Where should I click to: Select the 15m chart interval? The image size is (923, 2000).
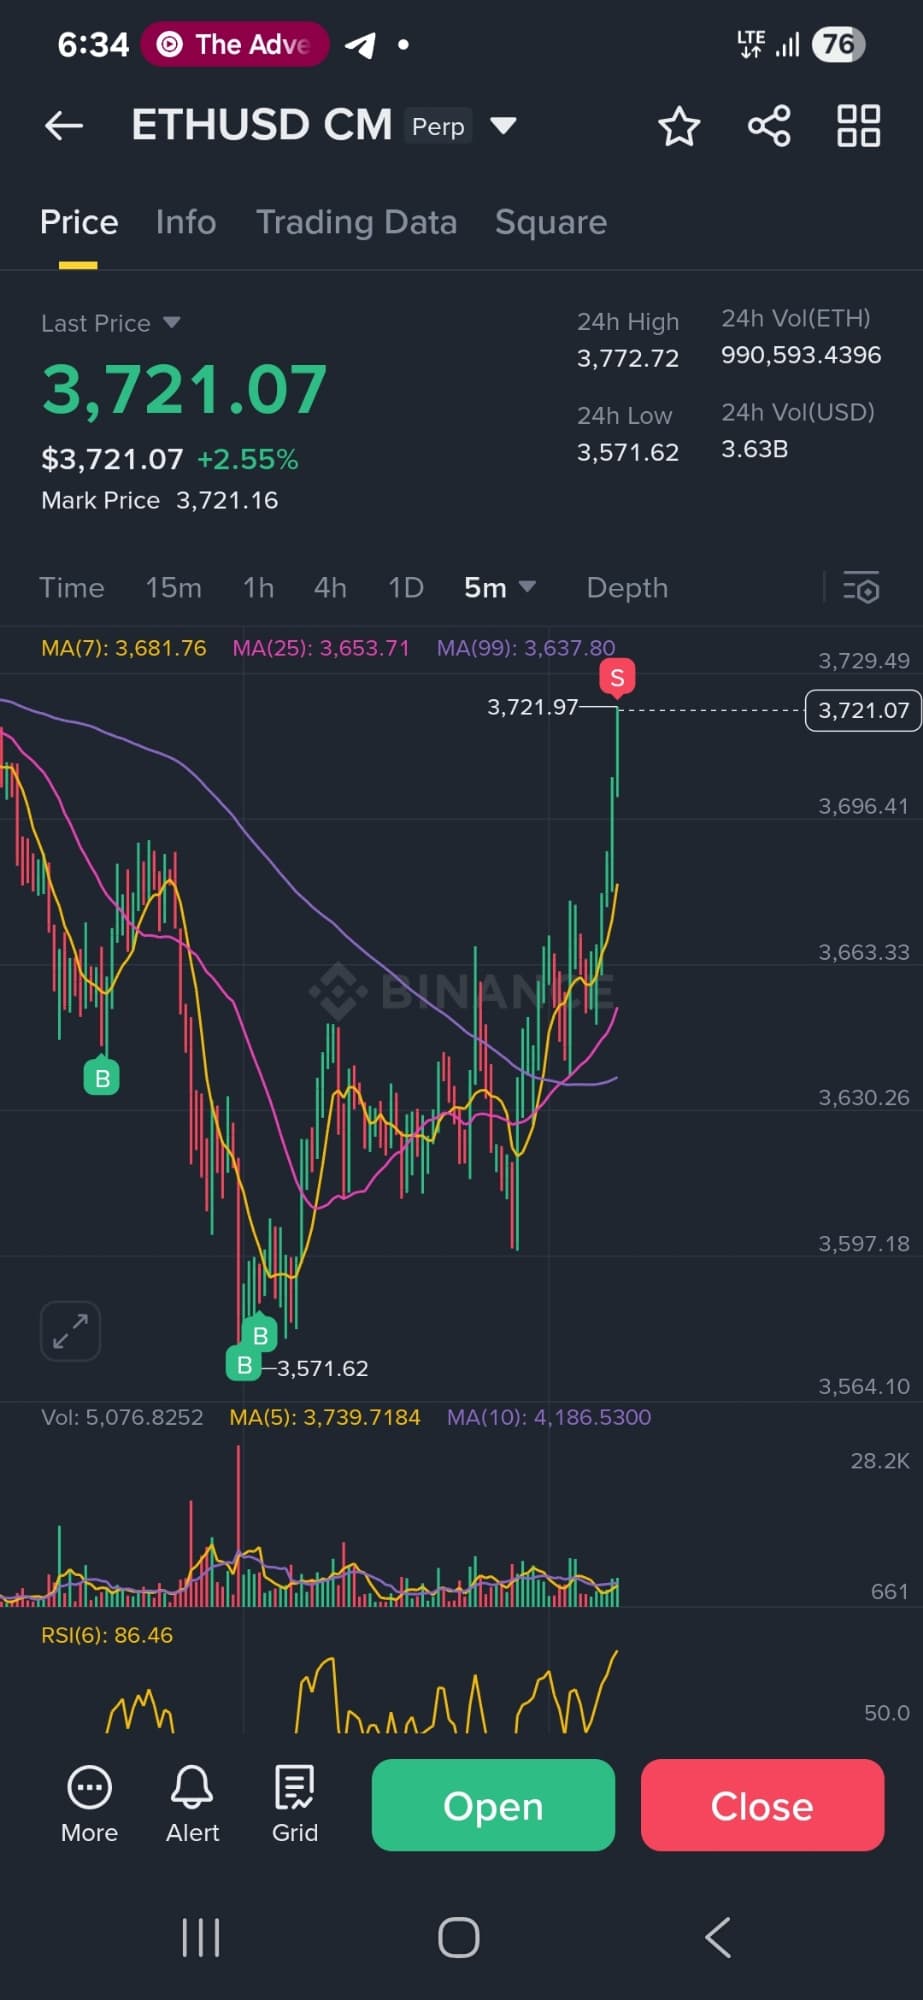point(173,587)
